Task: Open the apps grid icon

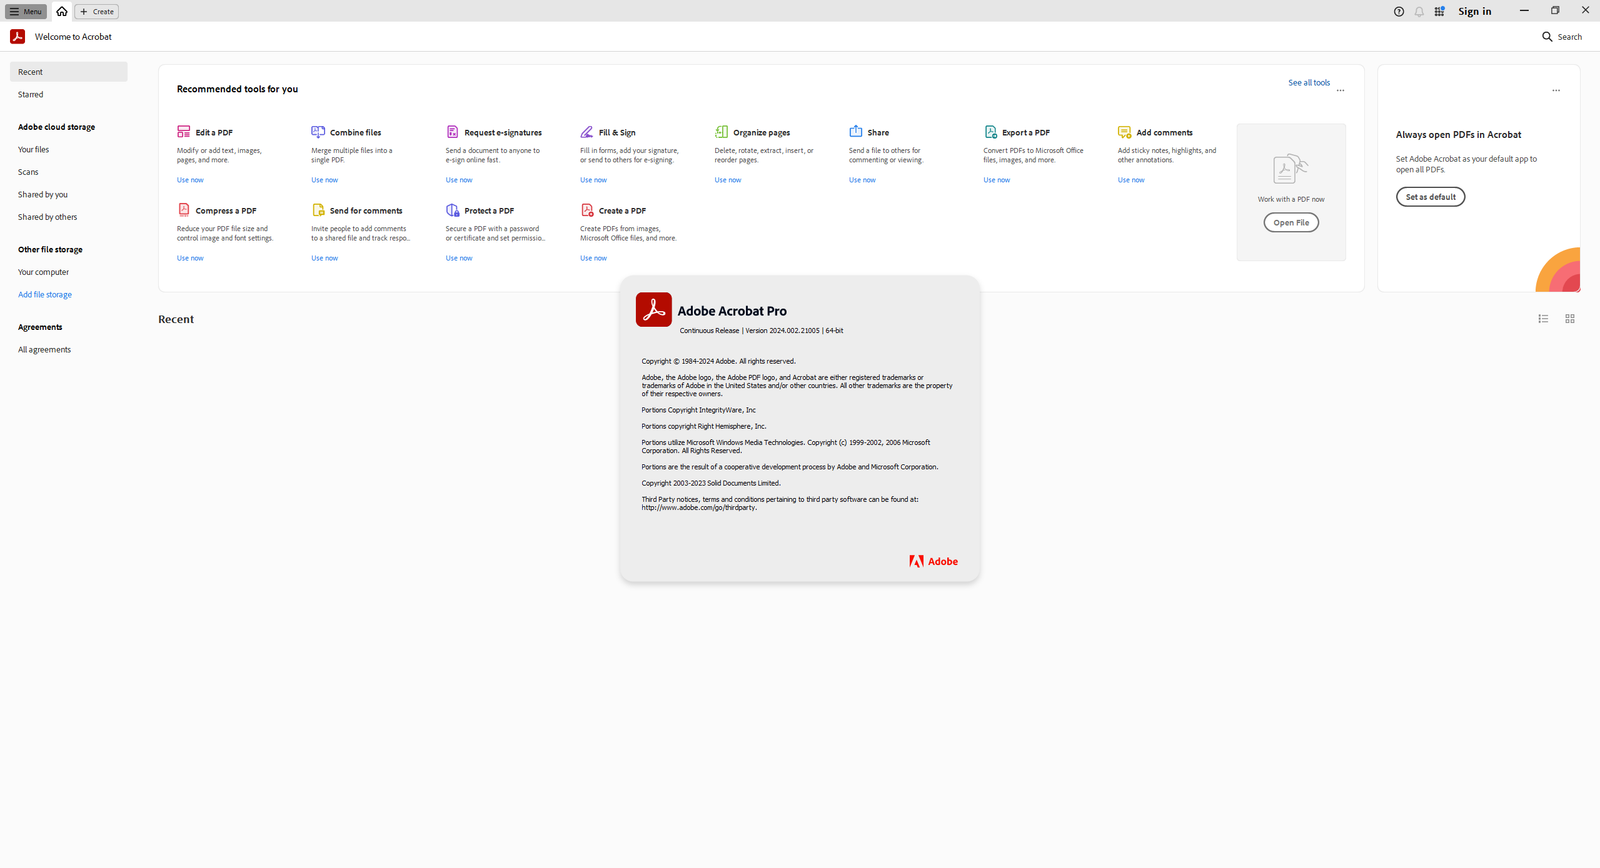Action: [x=1439, y=12]
